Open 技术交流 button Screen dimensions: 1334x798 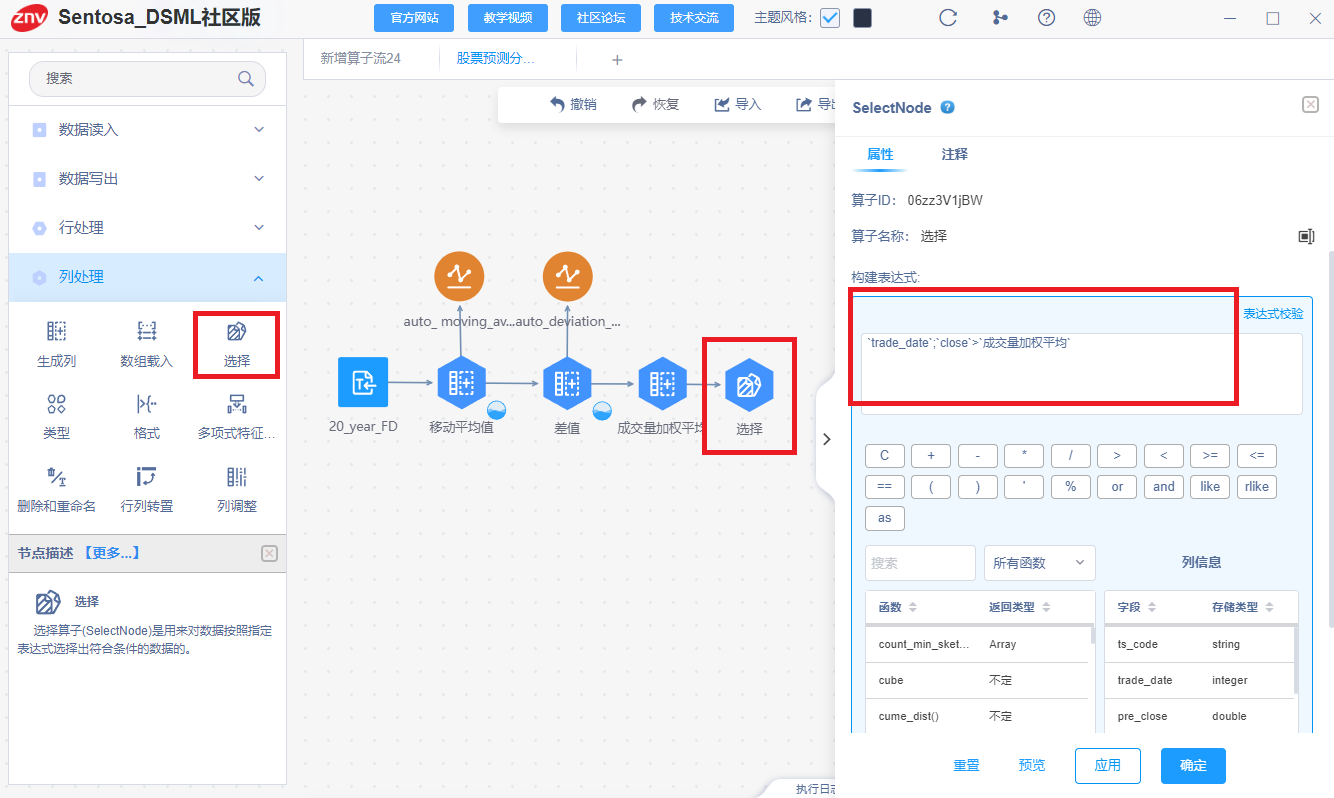[694, 18]
